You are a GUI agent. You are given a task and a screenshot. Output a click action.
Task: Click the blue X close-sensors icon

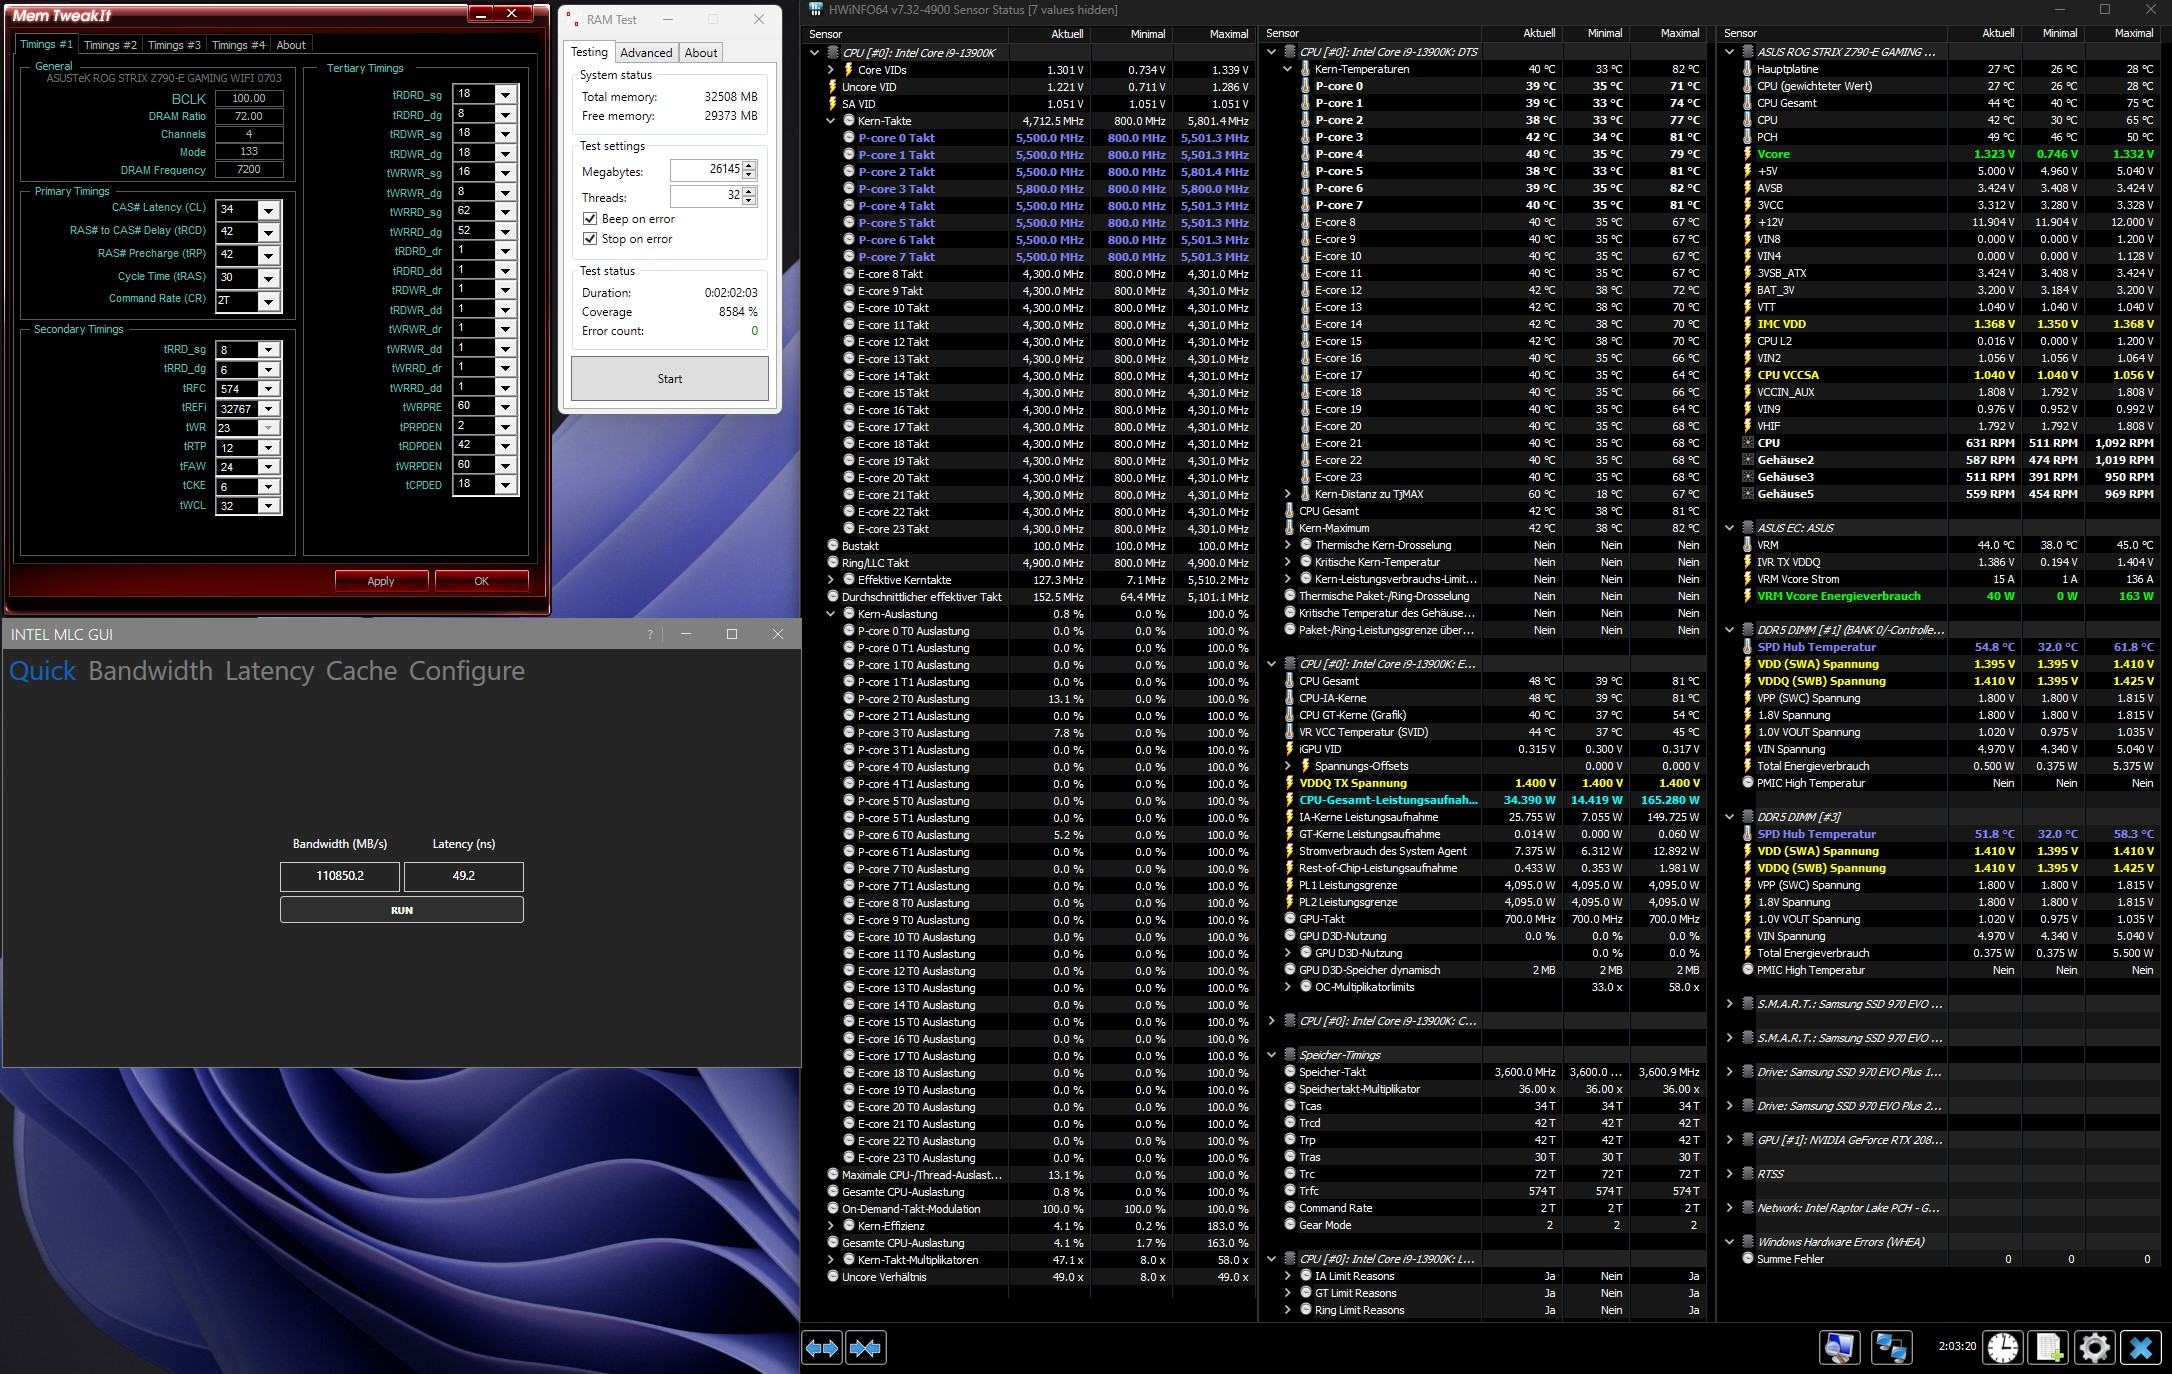[x=2141, y=1347]
